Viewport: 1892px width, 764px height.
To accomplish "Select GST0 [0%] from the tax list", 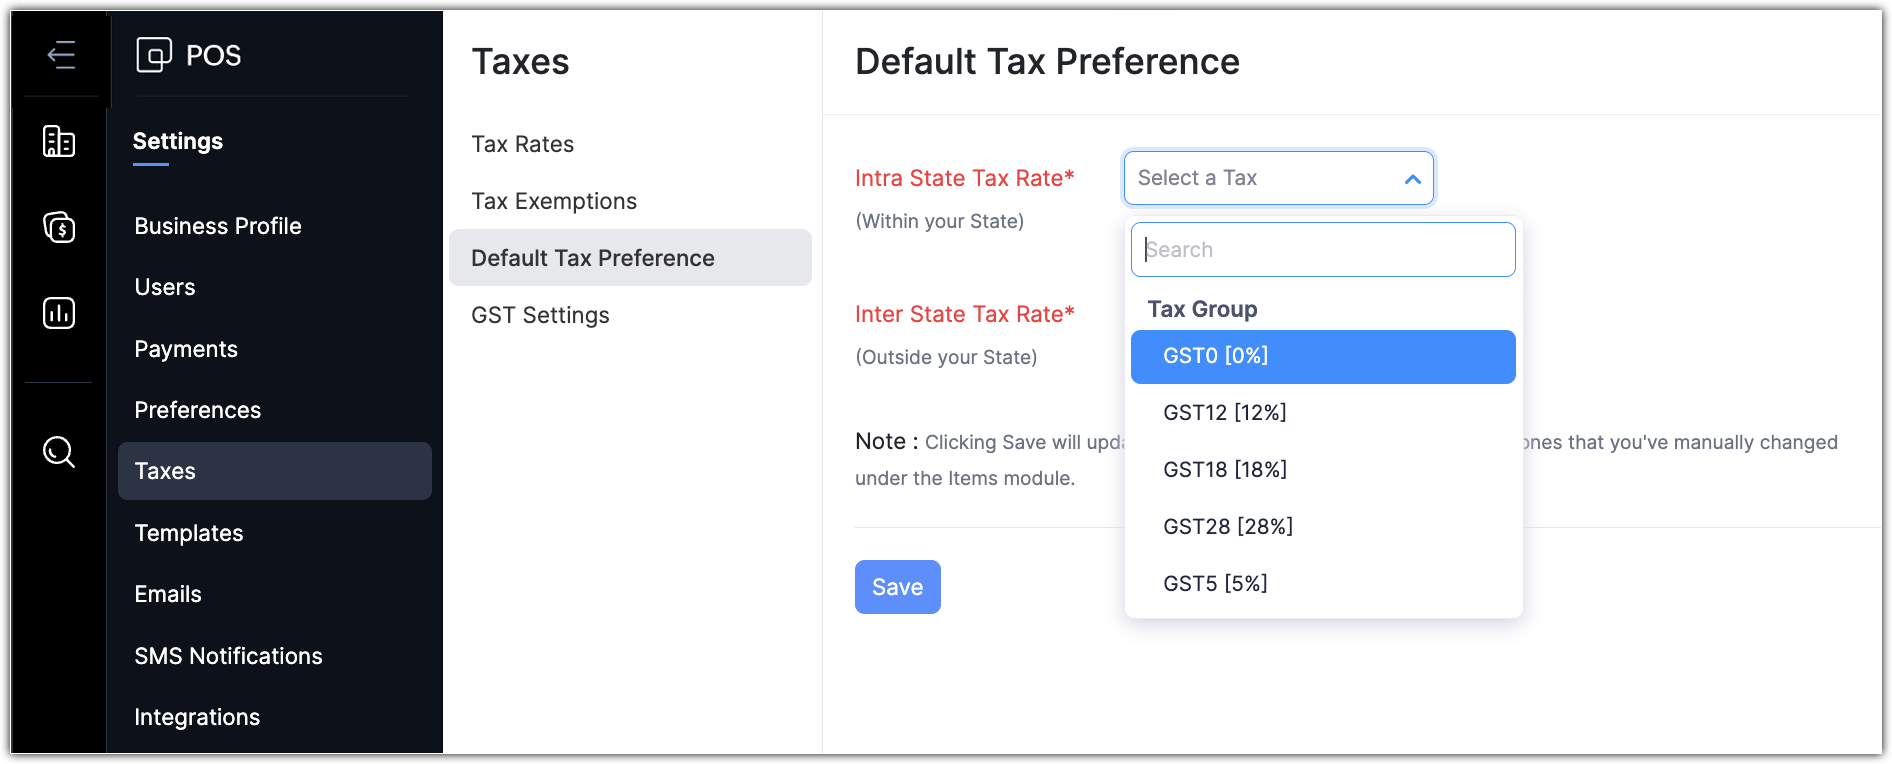I will point(1322,356).
